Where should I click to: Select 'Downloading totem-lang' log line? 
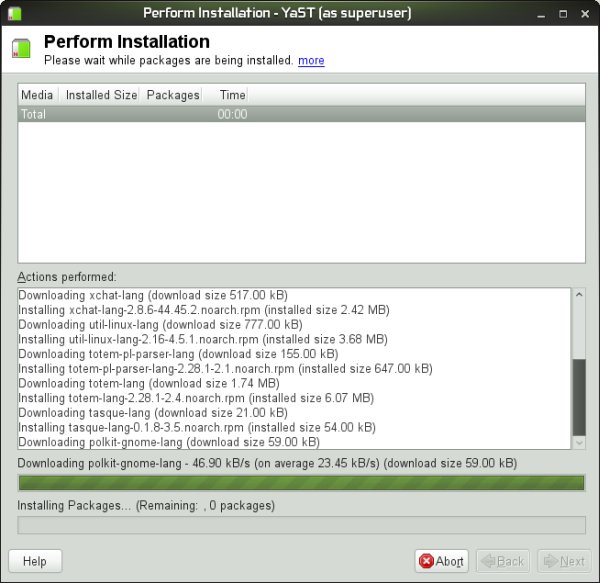(x=149, y=383)
